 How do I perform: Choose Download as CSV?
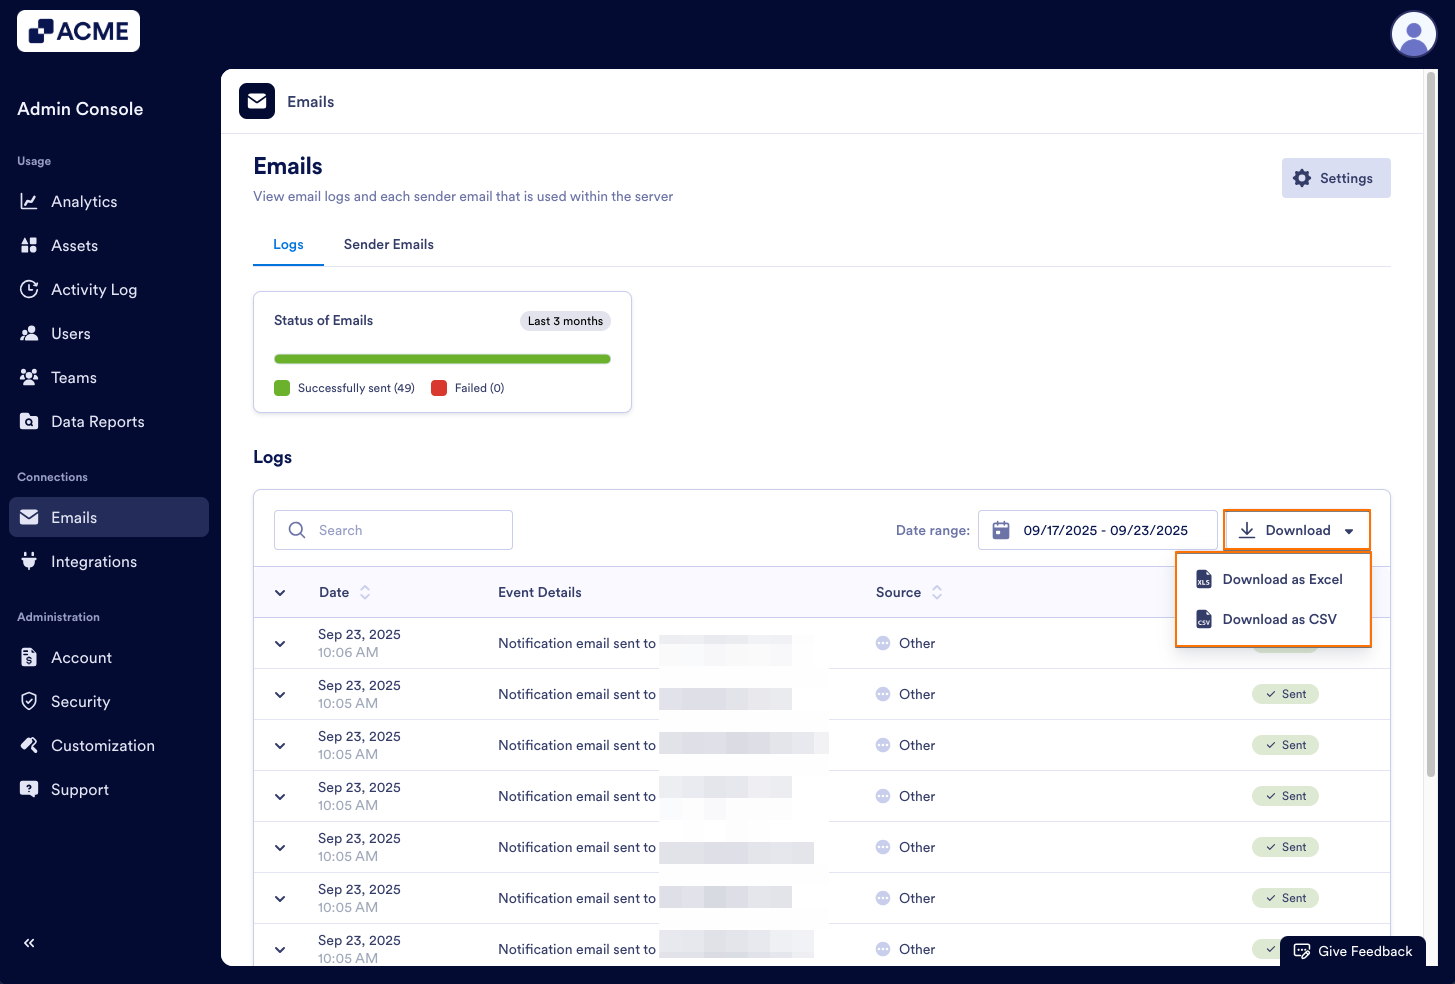pos(1279,619)
